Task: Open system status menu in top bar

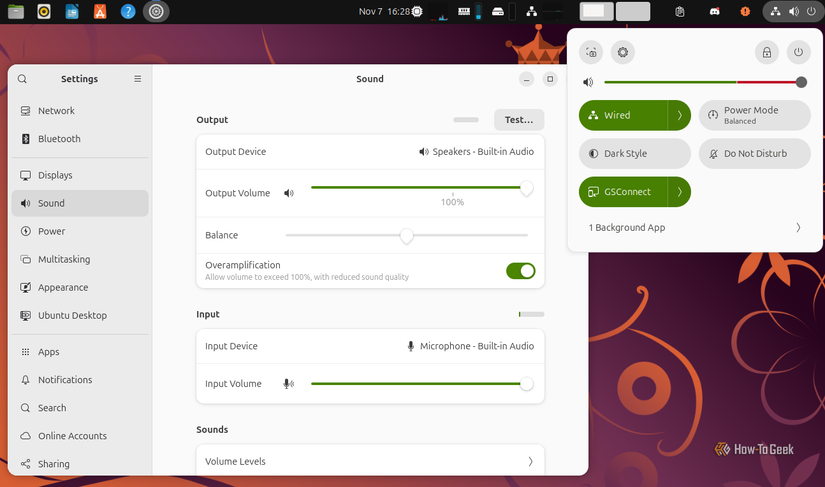Action: [x=793, y=12]
